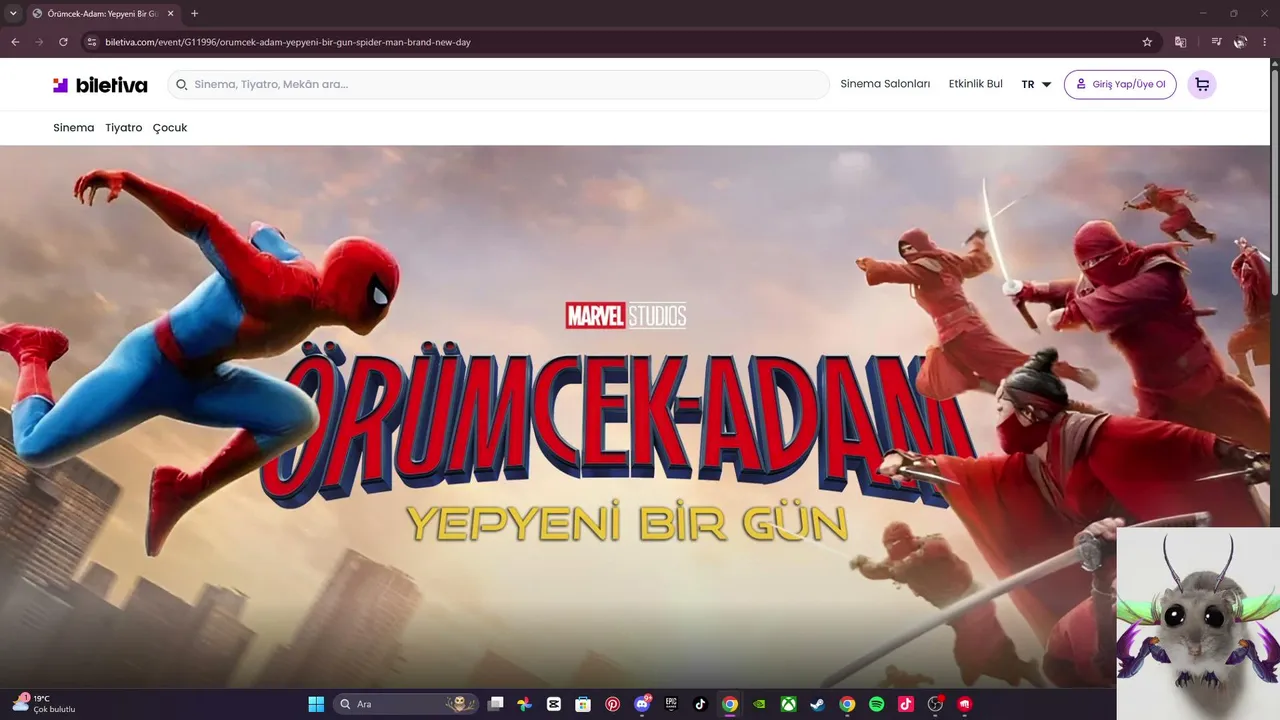Image resolution: width=1280 pixels, height=720 pixels.
Task: Open the Tiyatro category
Action: coord(124,128)
